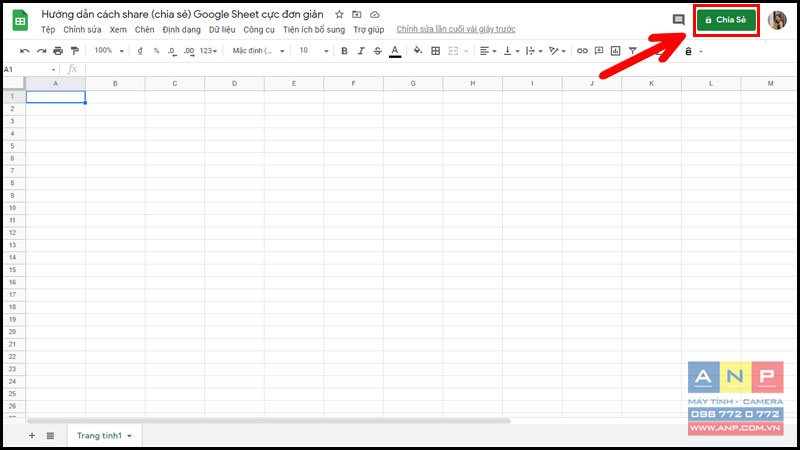Click the Undo arrow in toolbar

pos(24,51)
